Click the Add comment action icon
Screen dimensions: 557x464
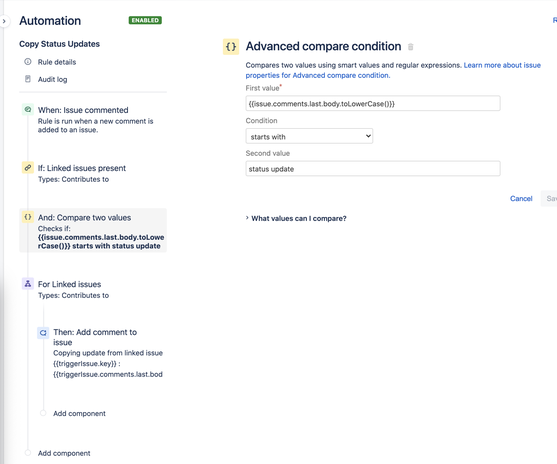[x=43, y=333]
